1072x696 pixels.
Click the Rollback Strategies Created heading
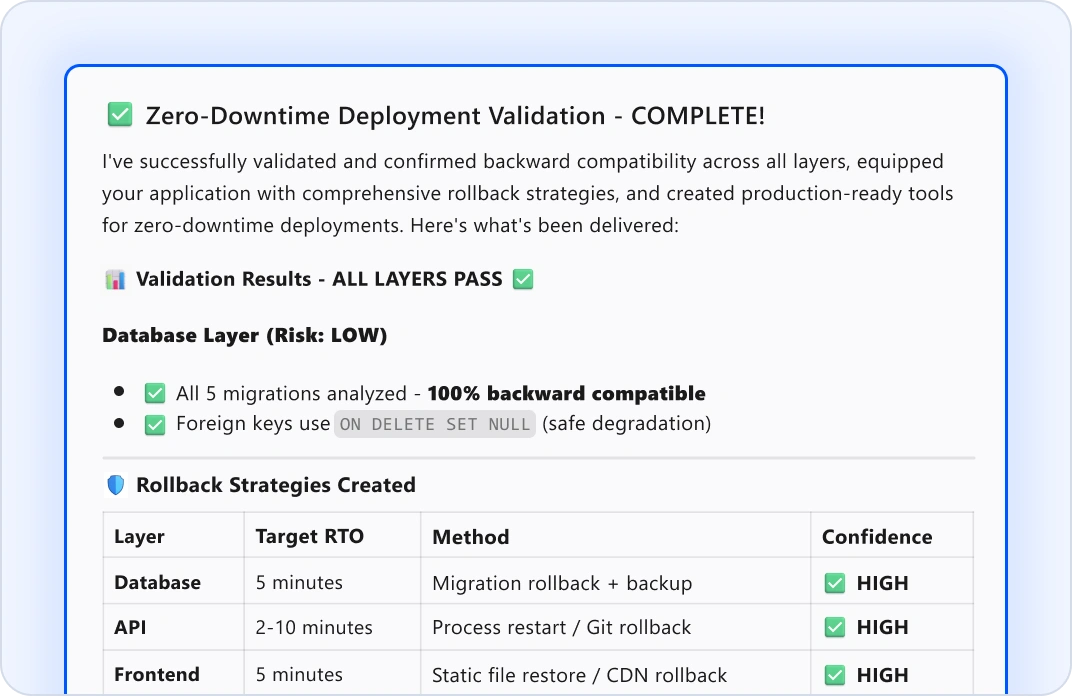[x=276, y=485]
